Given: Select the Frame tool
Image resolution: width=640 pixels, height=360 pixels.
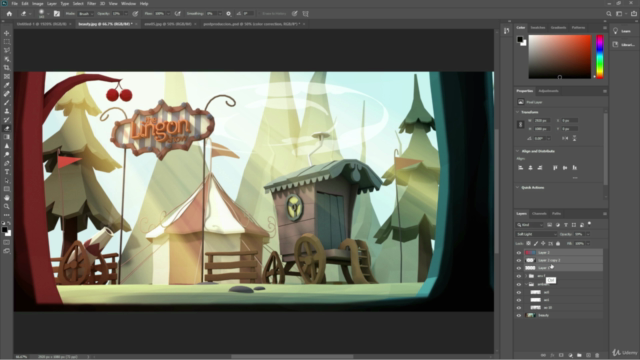Looking at the screenshot, I should [x=7, y=76].
